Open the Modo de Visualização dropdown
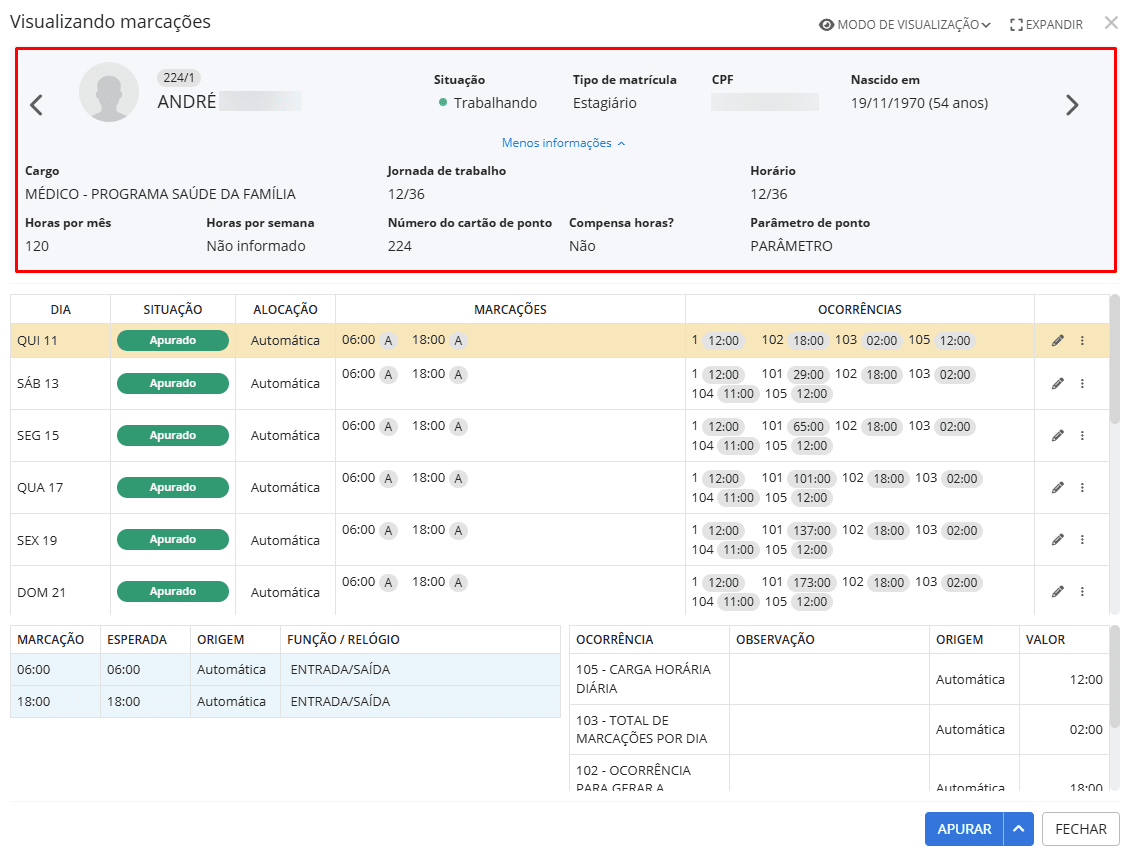The height and width of the screenshot is (852, 1128). pos(905,25)
